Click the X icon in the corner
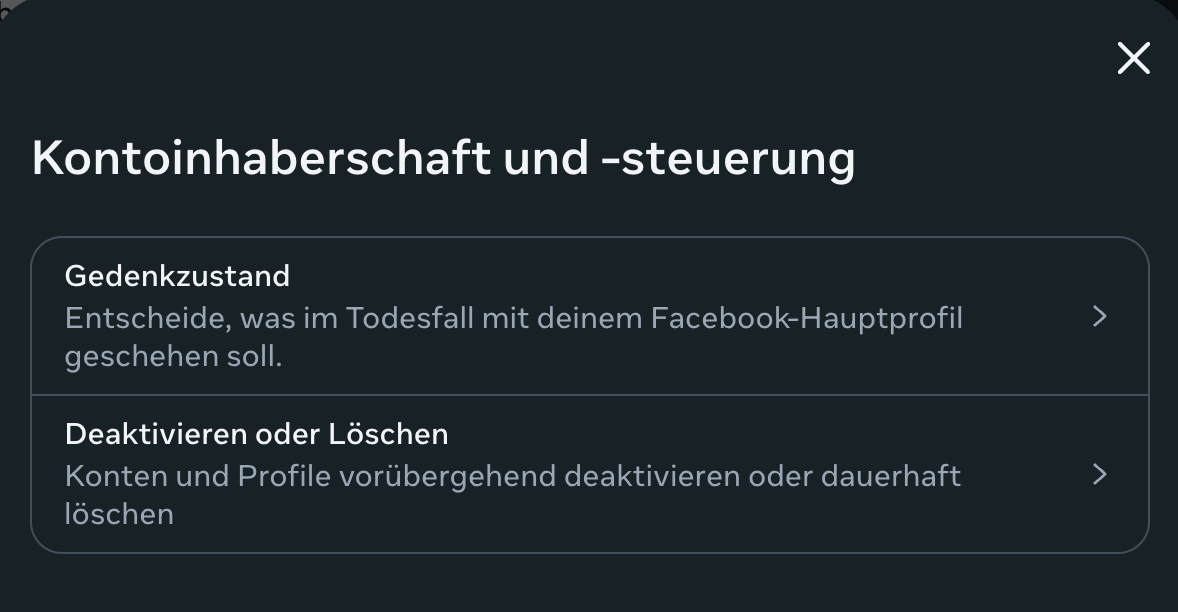 [x=1133, y=59]
